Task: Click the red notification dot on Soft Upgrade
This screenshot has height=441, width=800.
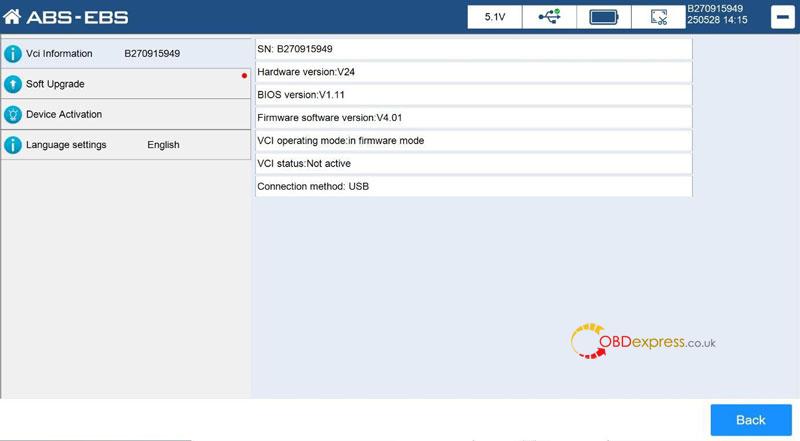Action: click(x=244, y=76)
